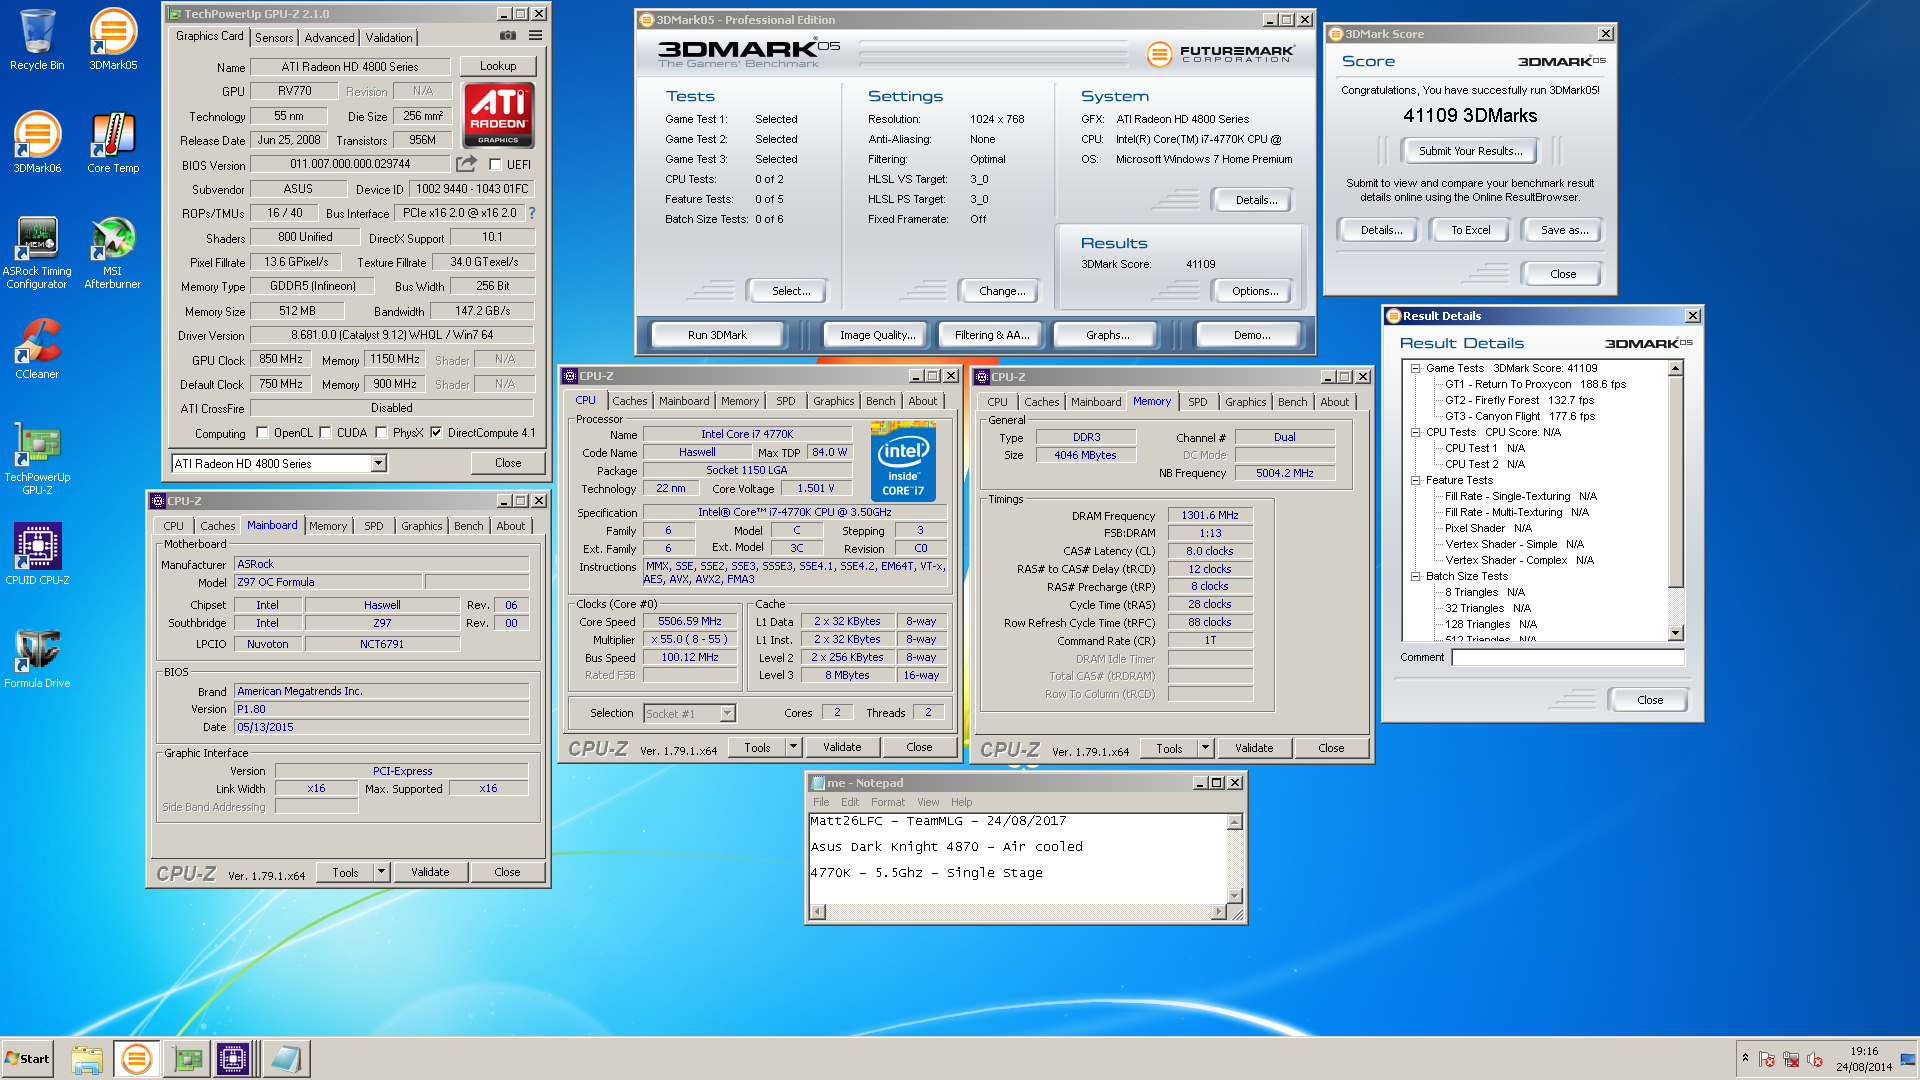Click the GPU-Z screenshot camera icon
1920x1080 pixels.
pyautogui.click(x=508, y=36)
